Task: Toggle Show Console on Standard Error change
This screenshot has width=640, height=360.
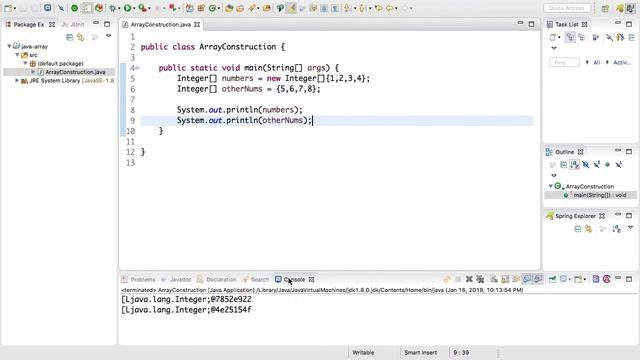Action: click(538, 279)
